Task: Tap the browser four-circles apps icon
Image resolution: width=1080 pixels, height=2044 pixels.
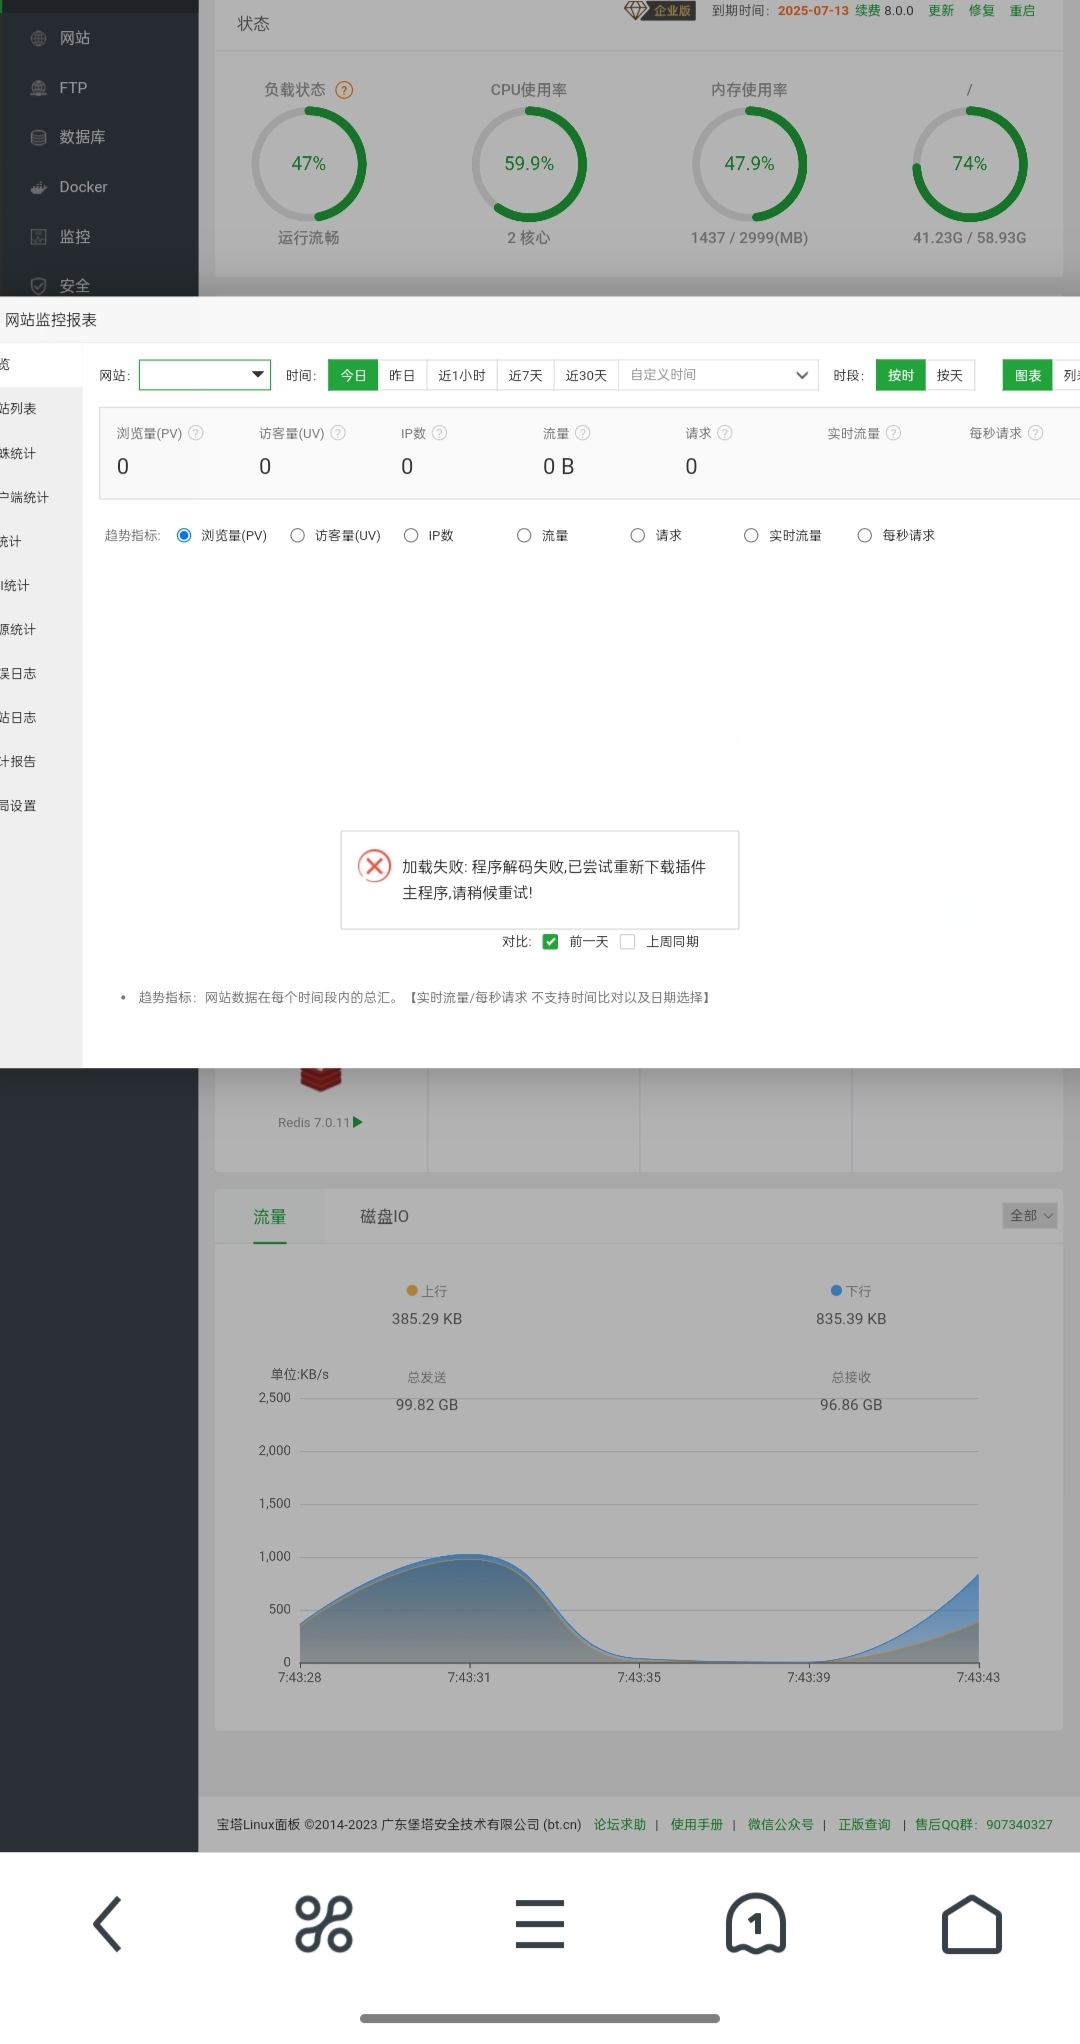Action: coord(324,1924)
